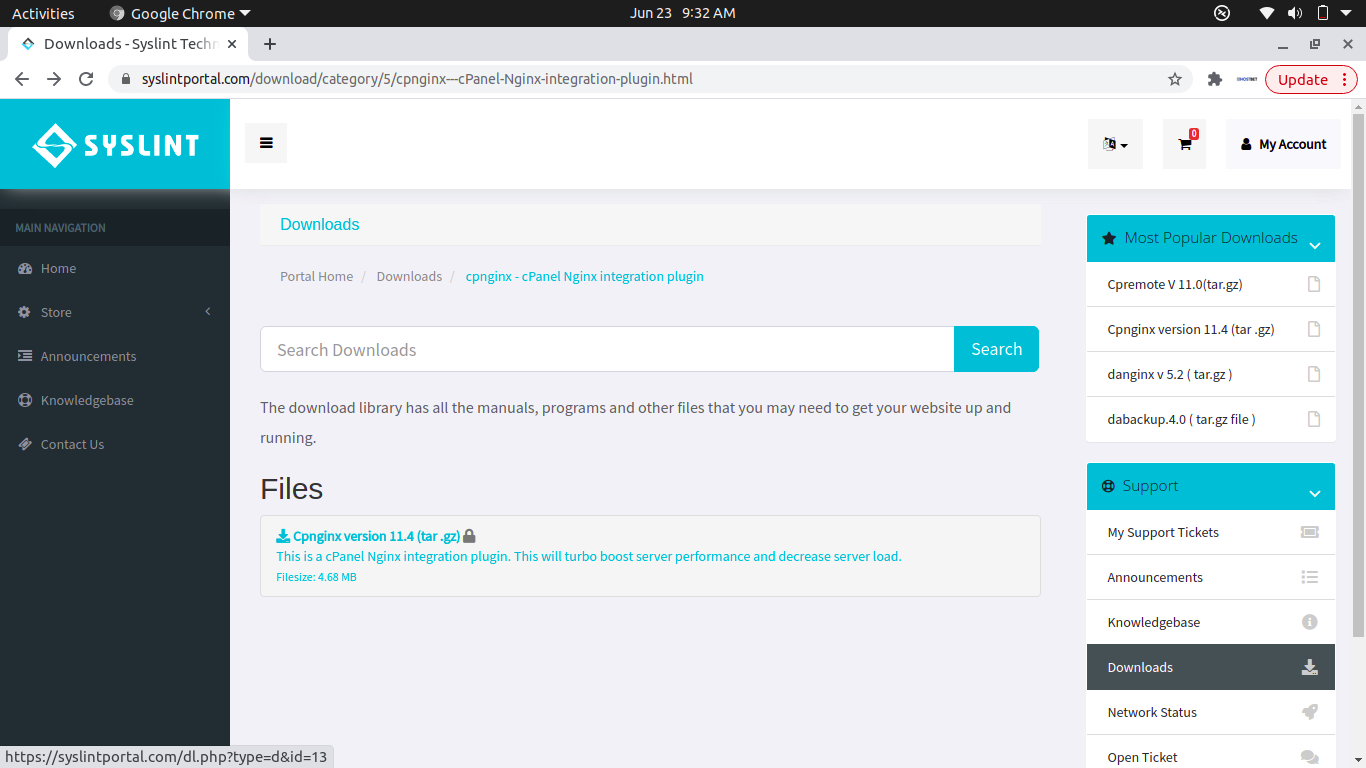
Task: Open danginx v 5.2 download
Action: (x=1170, y=374)
